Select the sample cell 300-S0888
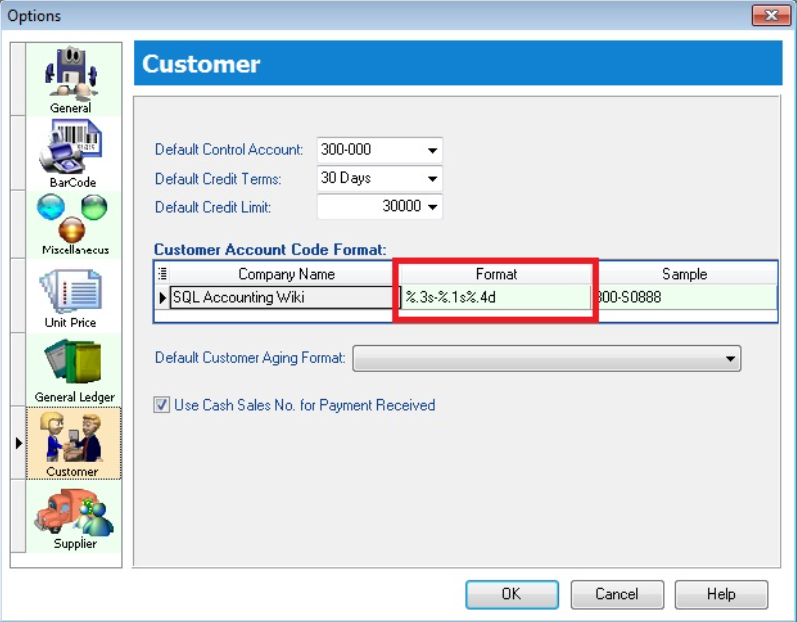The image size is (797, 622). 684,297
